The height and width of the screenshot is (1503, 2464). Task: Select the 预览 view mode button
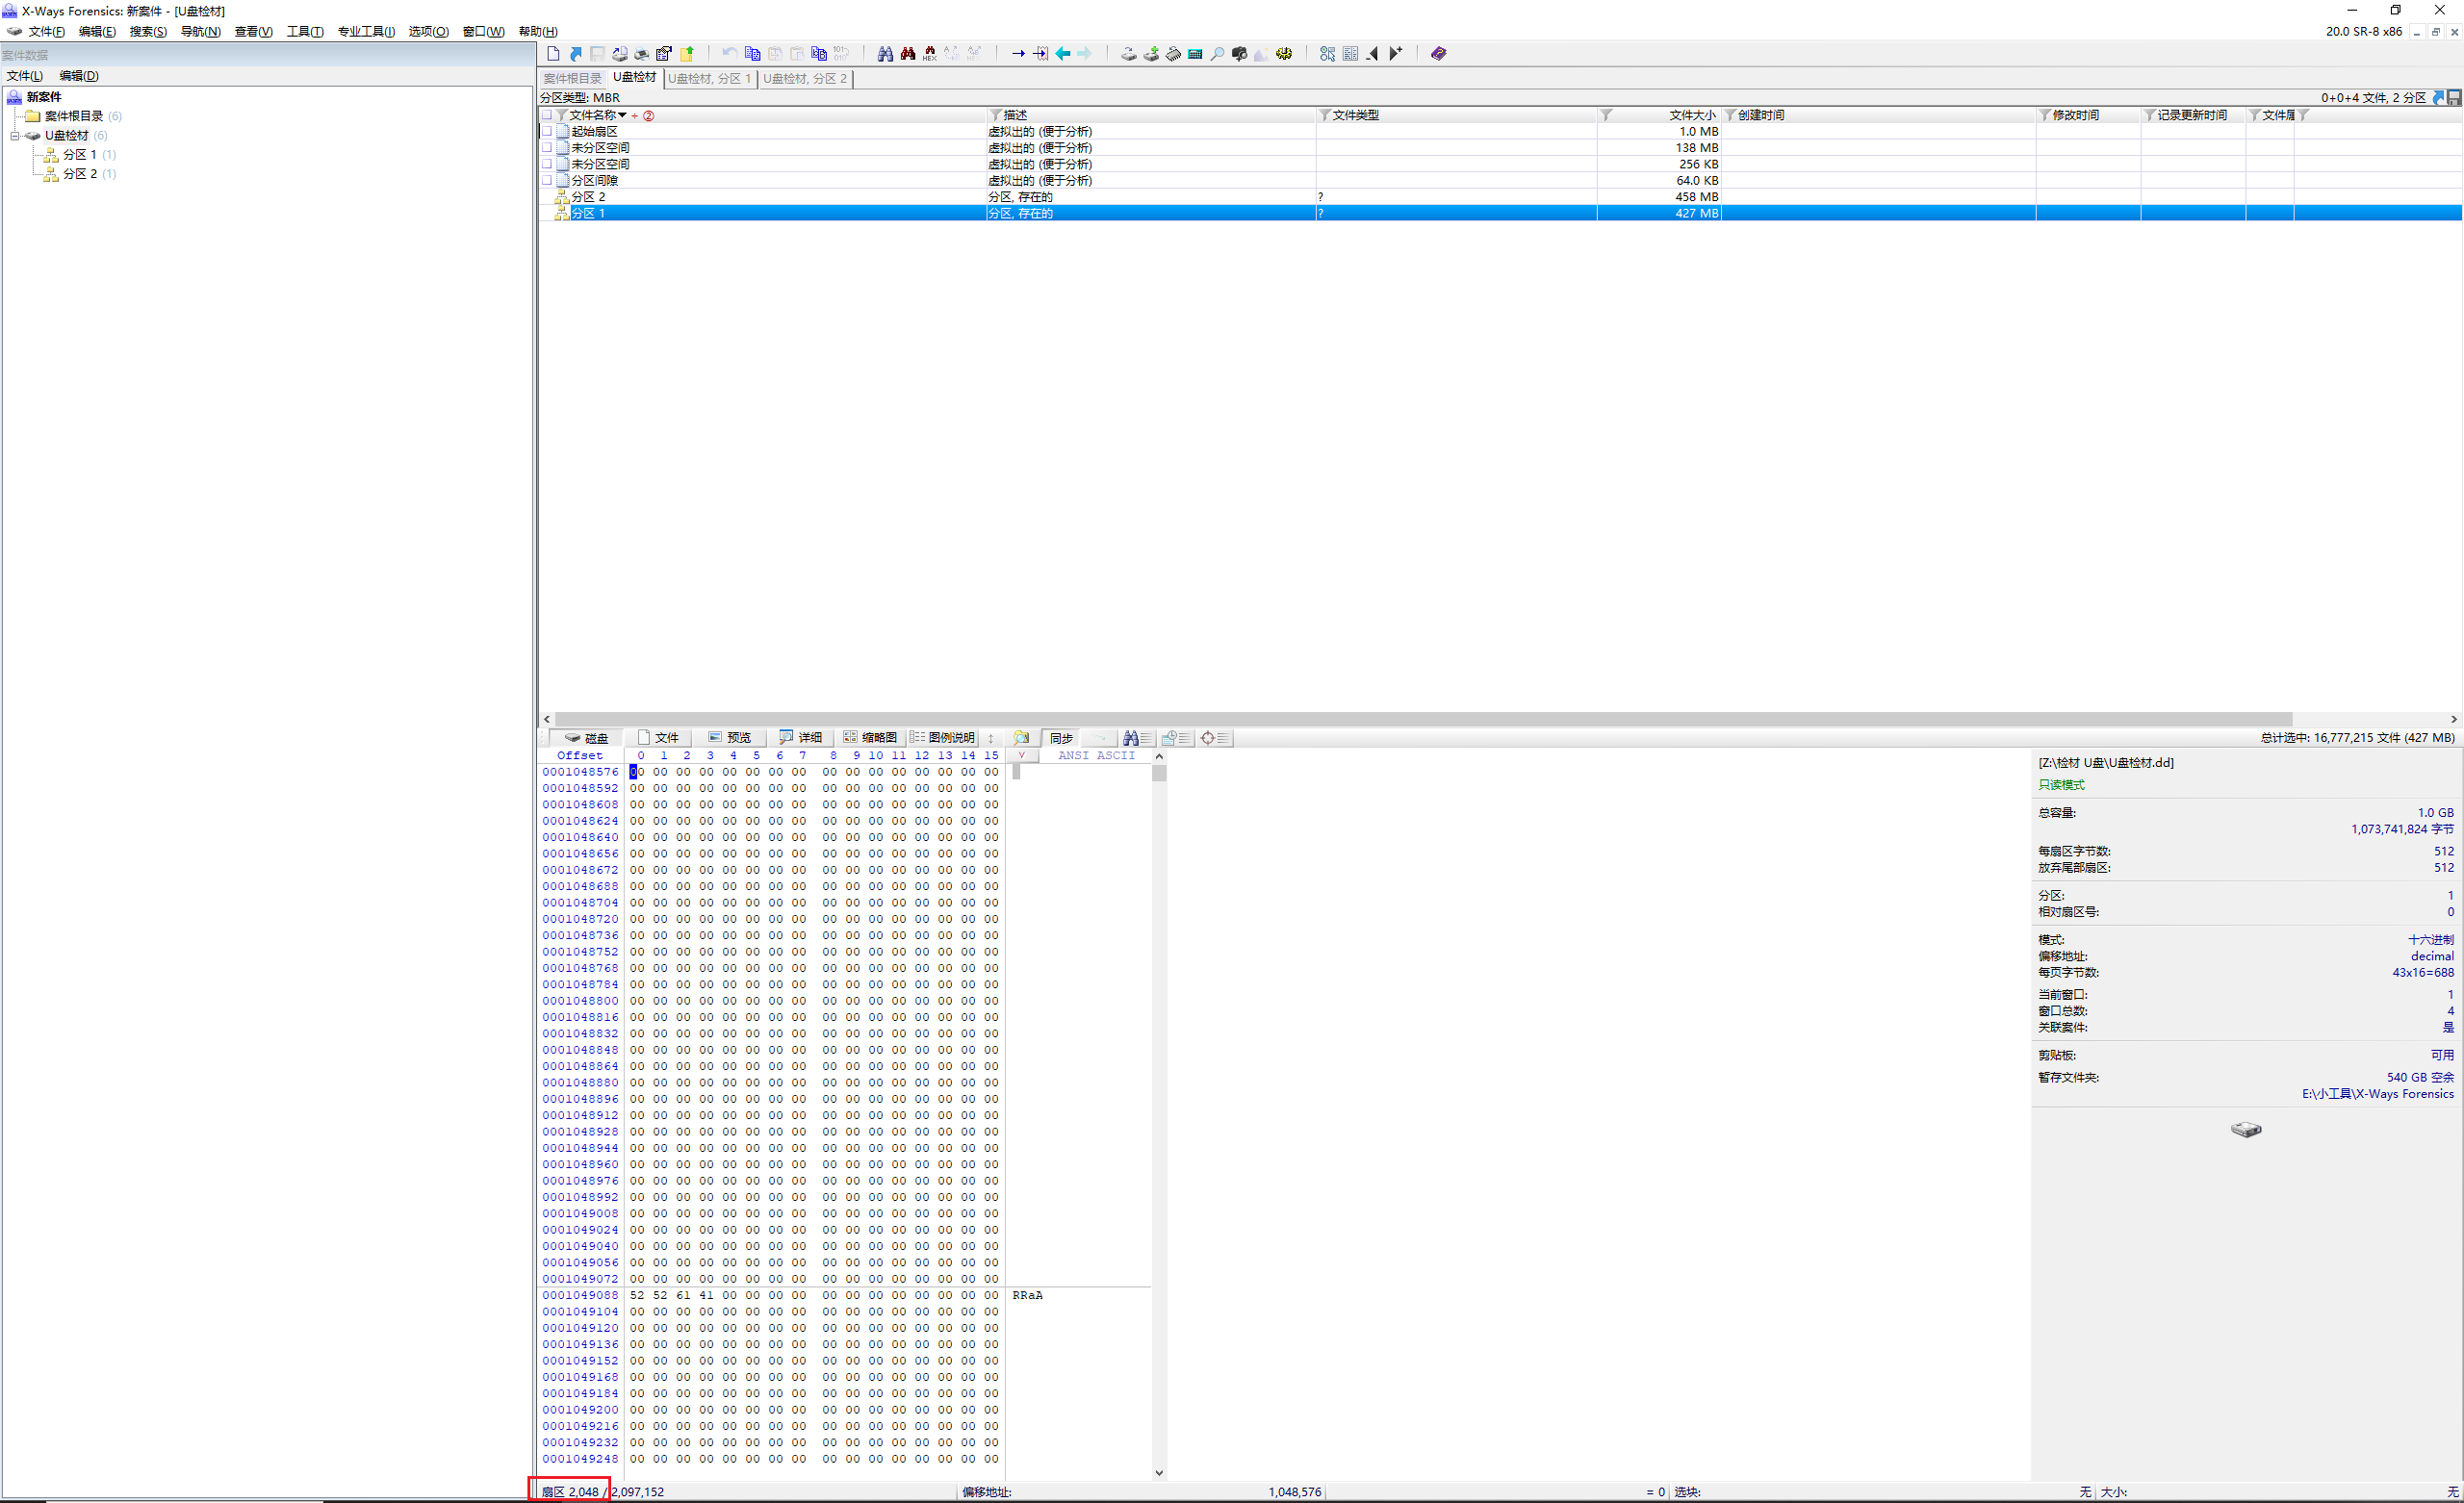(730, 738)
